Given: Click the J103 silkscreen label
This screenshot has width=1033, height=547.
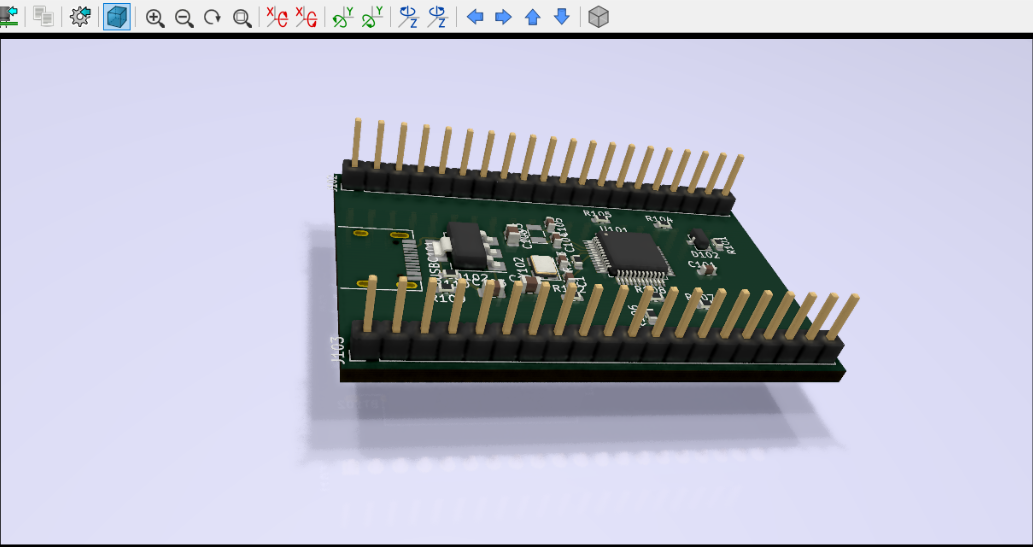Looking at the screenshot, I should [337, 350].
